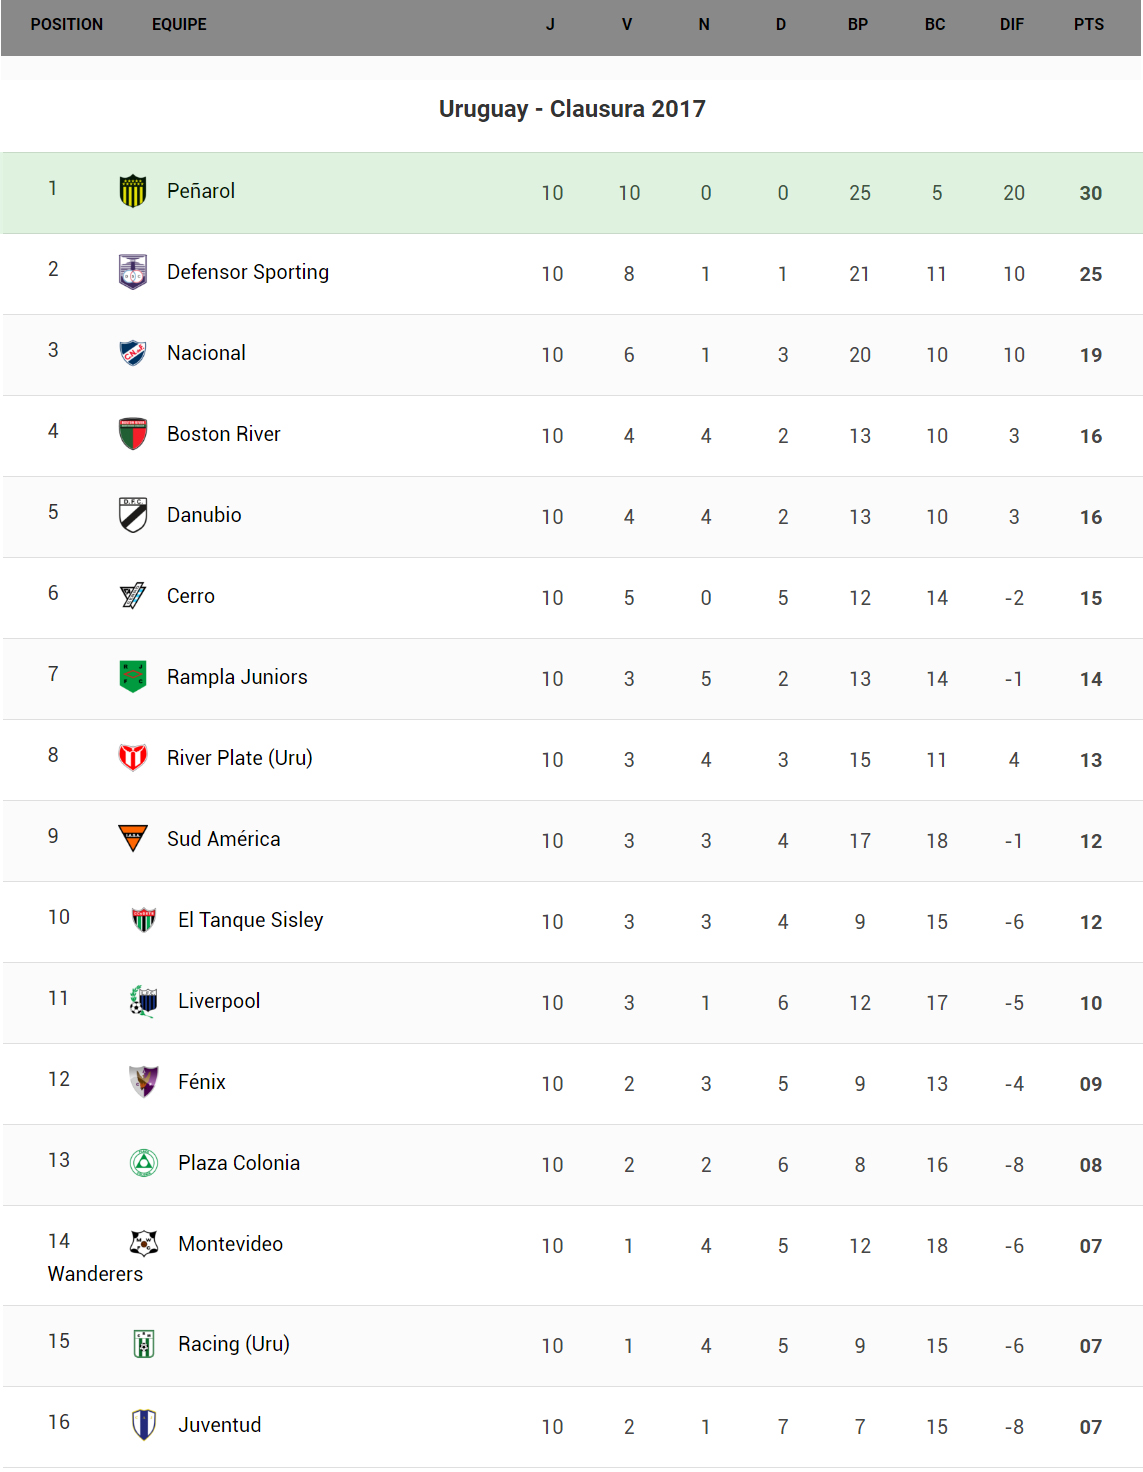Open the Montevideo Wanderers team link
The height and width of the screenshot is (1472, 1143).
[230, 1244]
